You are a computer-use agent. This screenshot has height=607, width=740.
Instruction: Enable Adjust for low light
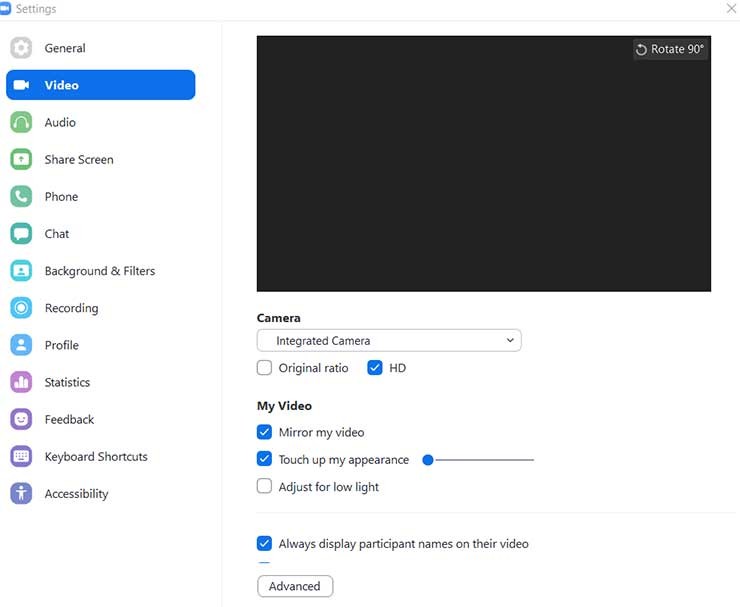265,487
